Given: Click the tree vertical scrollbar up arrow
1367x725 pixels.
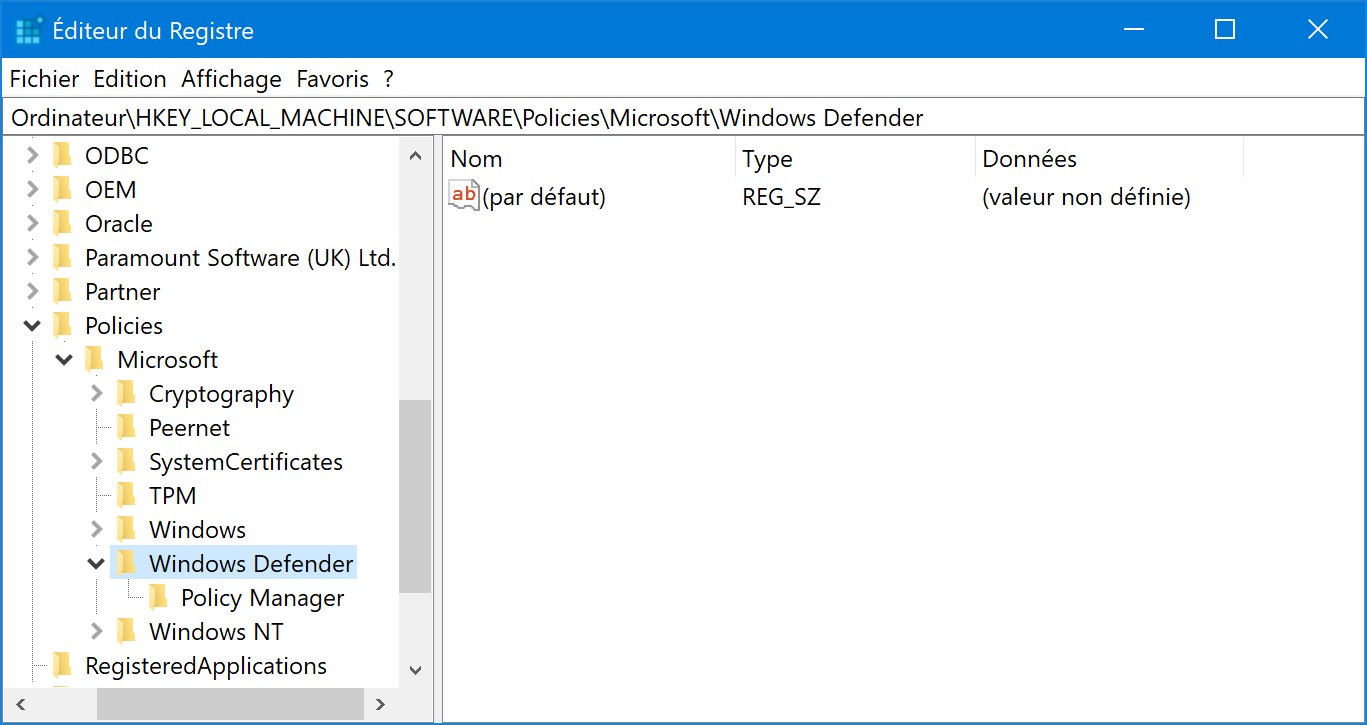Looking at the screenshot, I should 415,155.
